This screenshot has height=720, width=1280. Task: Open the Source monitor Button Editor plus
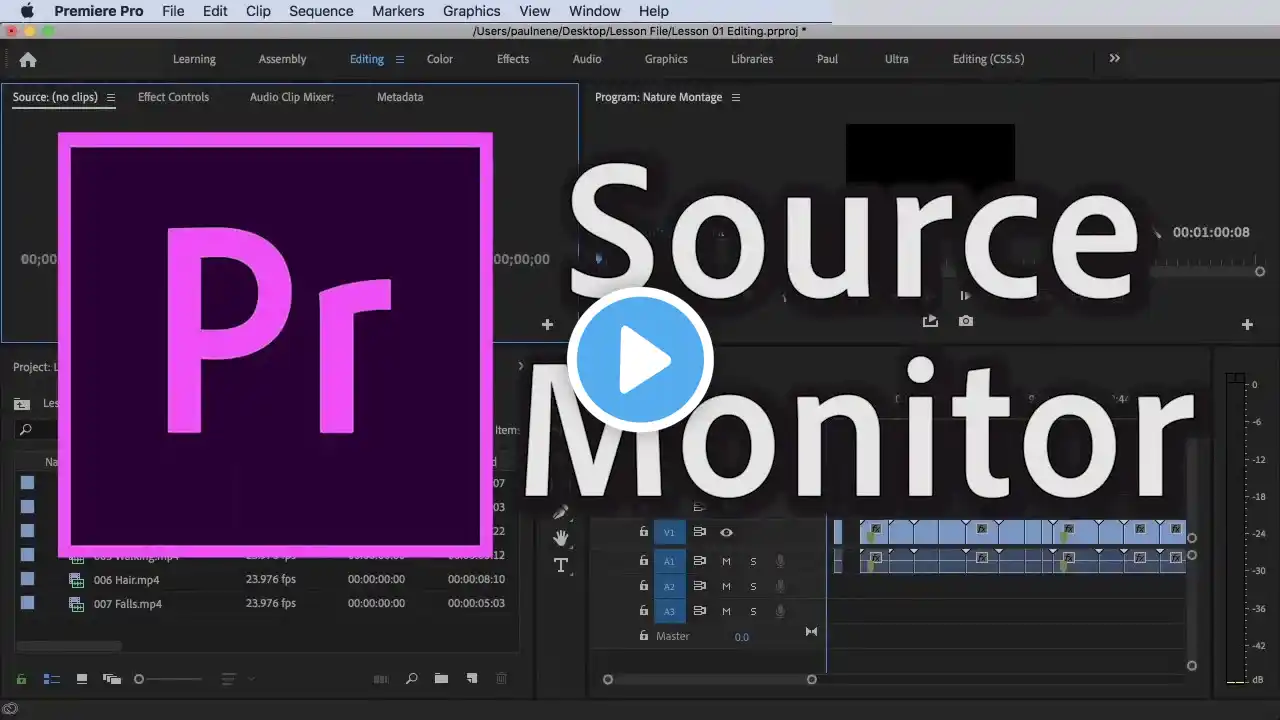pyautogui.click(x=547, y=324)
